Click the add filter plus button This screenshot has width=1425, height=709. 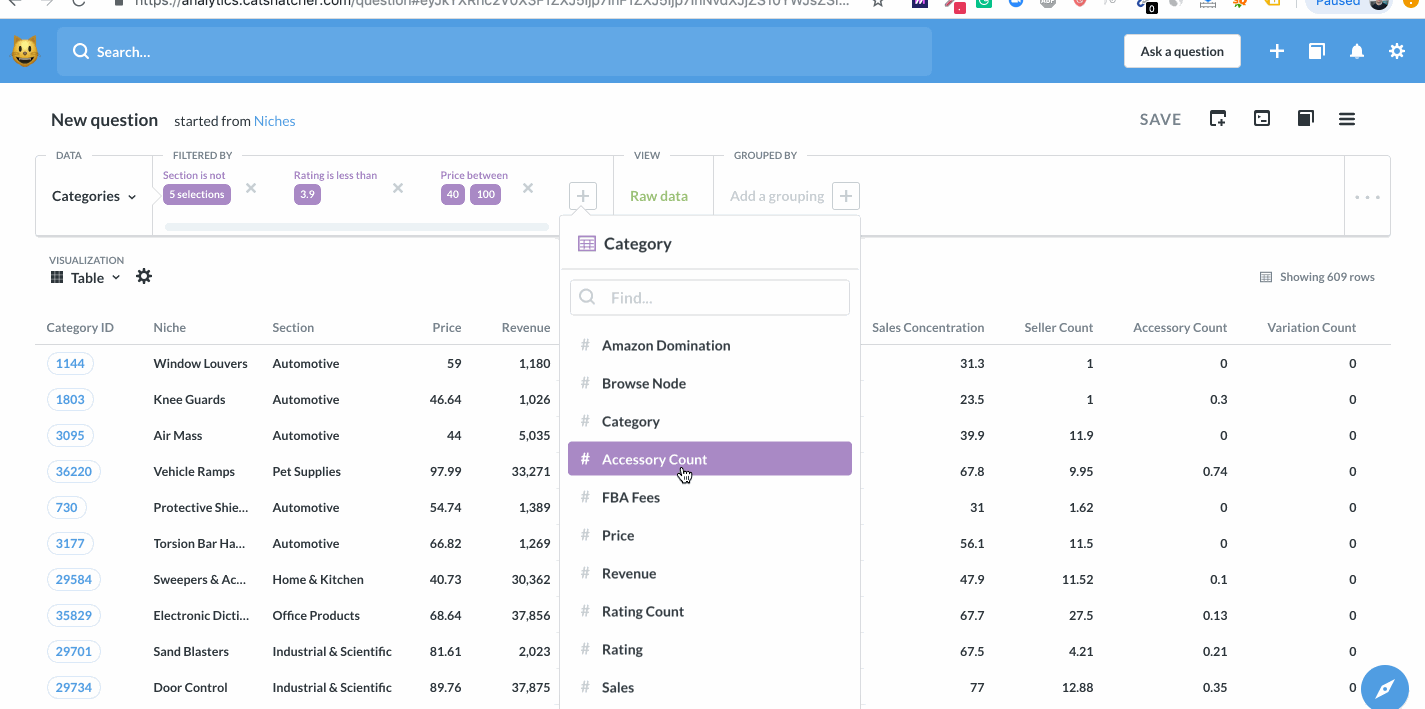tap(583, 196)
